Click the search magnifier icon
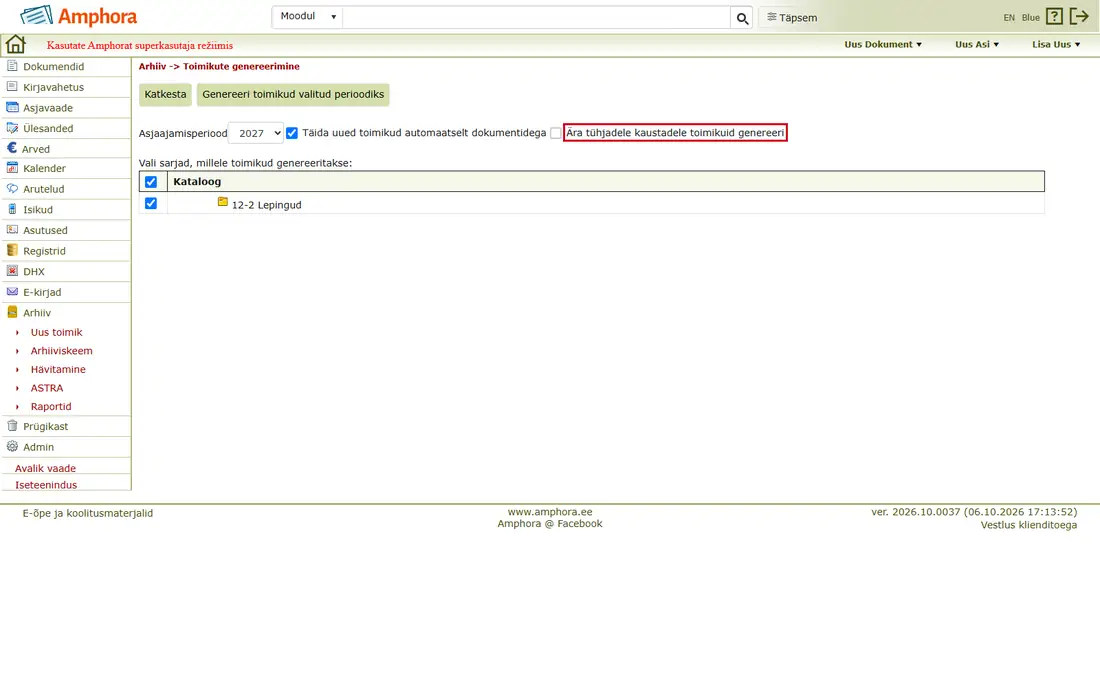Screen dimensions: 1100x688 click(742, 18)
